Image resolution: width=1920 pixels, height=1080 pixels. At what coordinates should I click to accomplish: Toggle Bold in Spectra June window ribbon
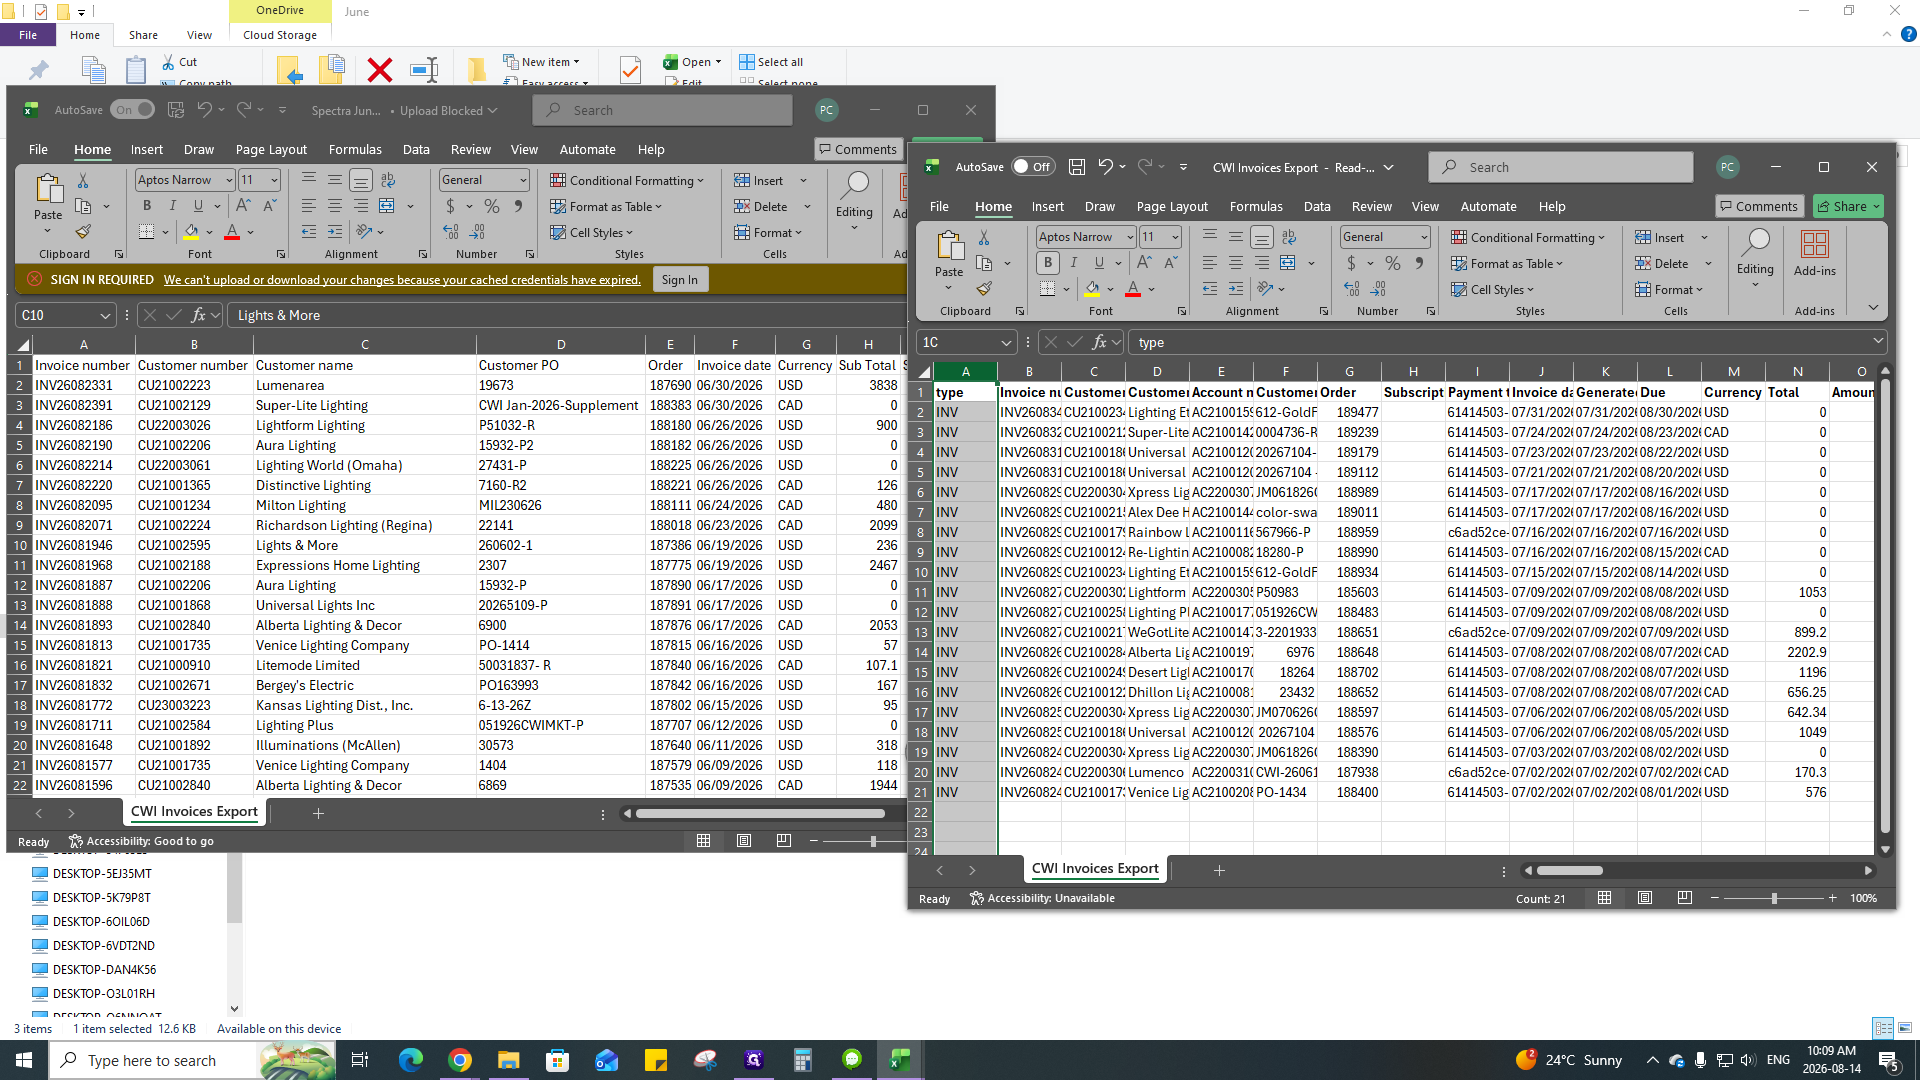tap(147, 206)
